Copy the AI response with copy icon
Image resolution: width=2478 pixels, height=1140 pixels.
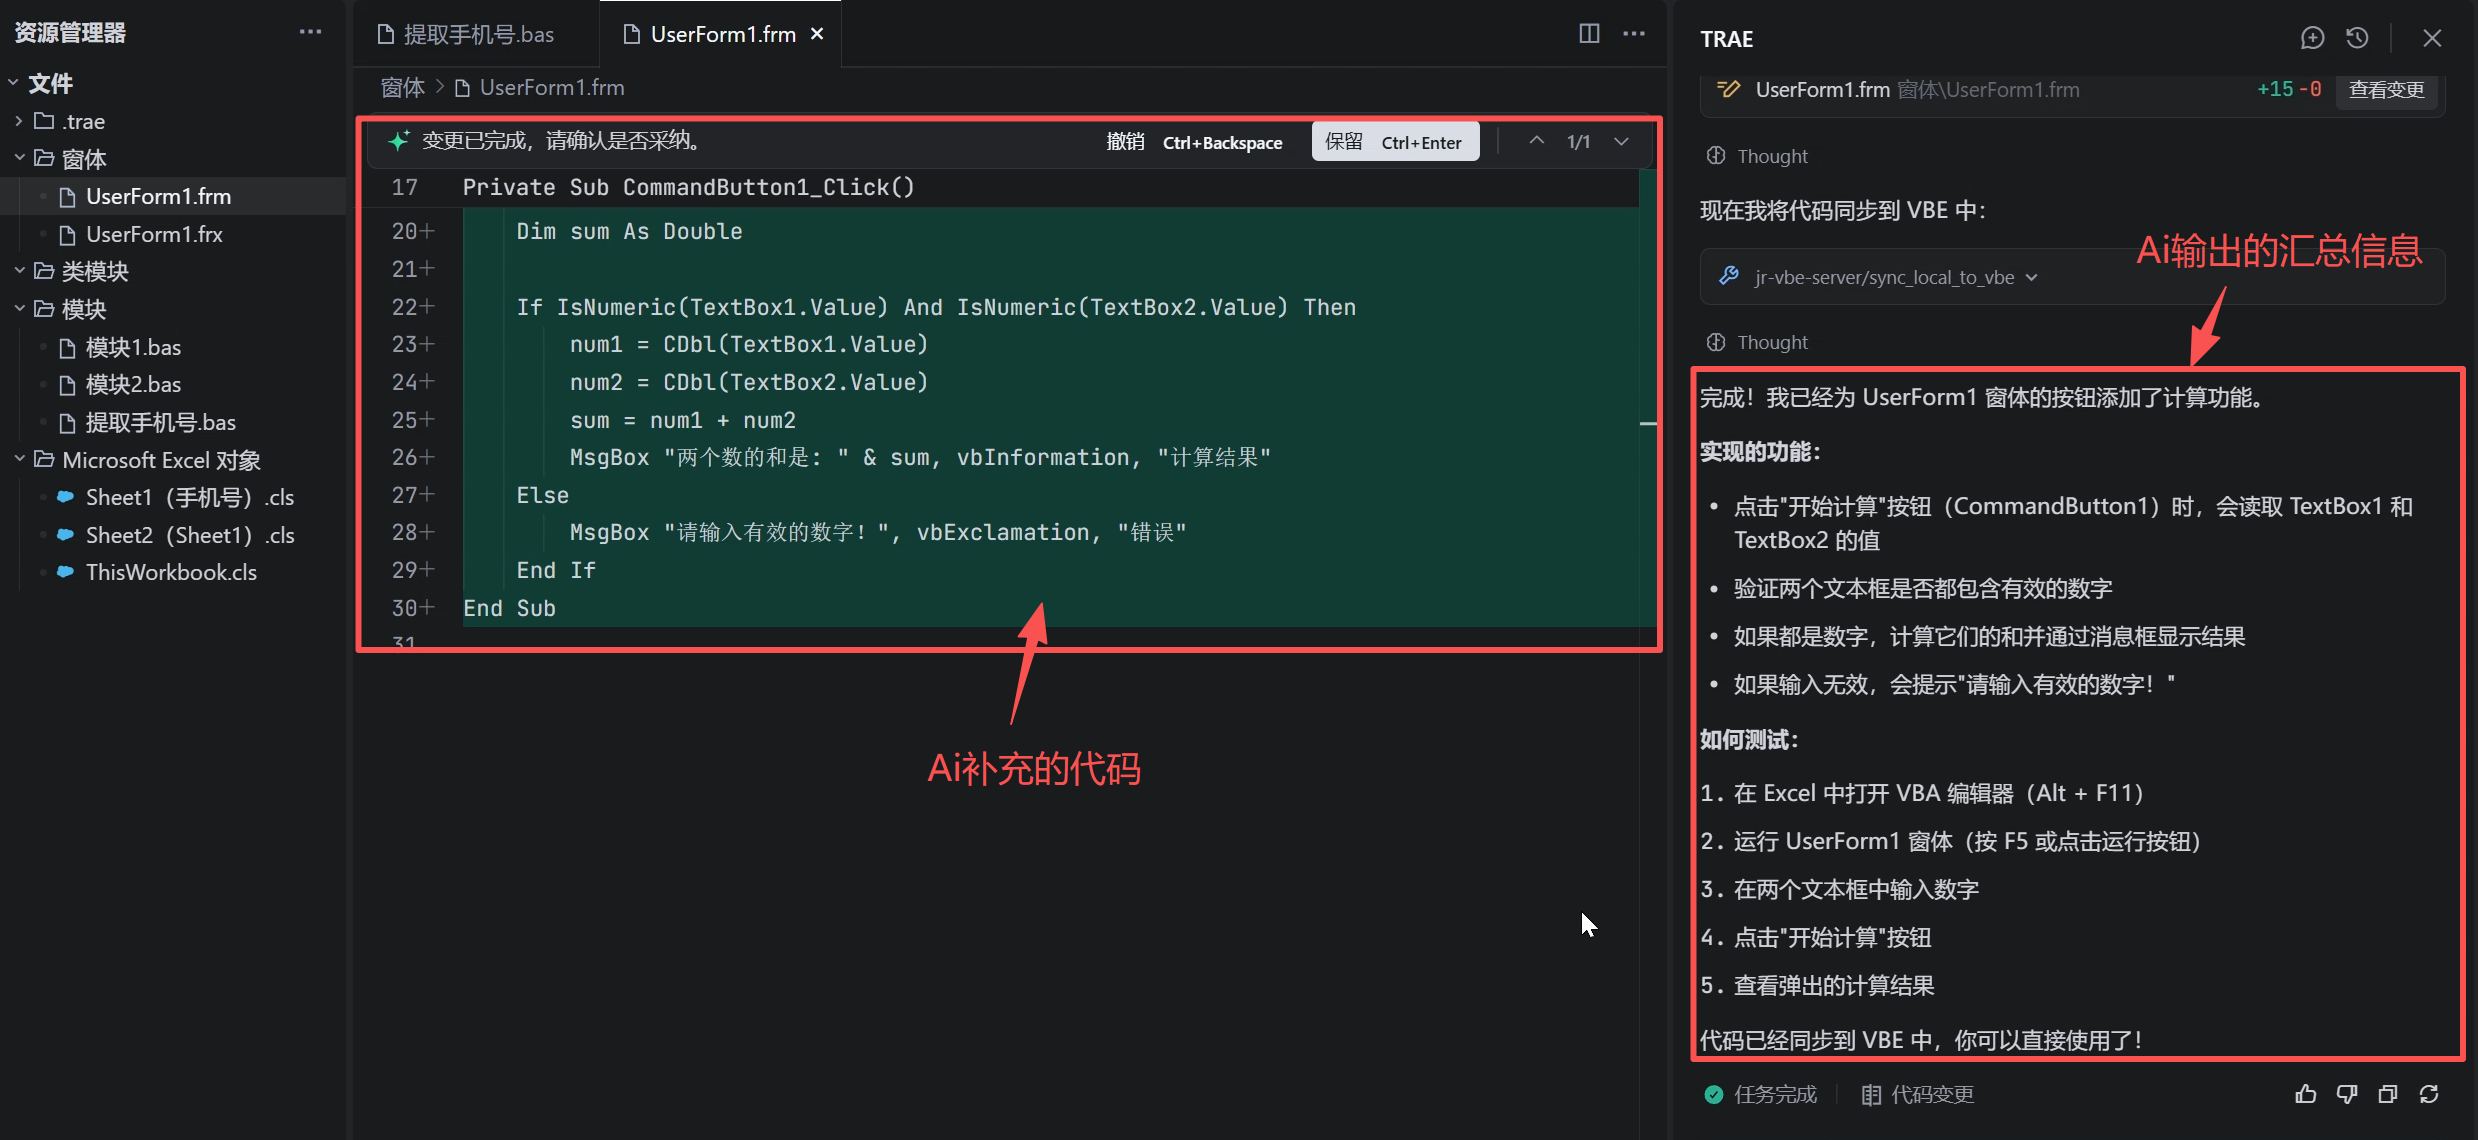click(x=2388, y=1094)
